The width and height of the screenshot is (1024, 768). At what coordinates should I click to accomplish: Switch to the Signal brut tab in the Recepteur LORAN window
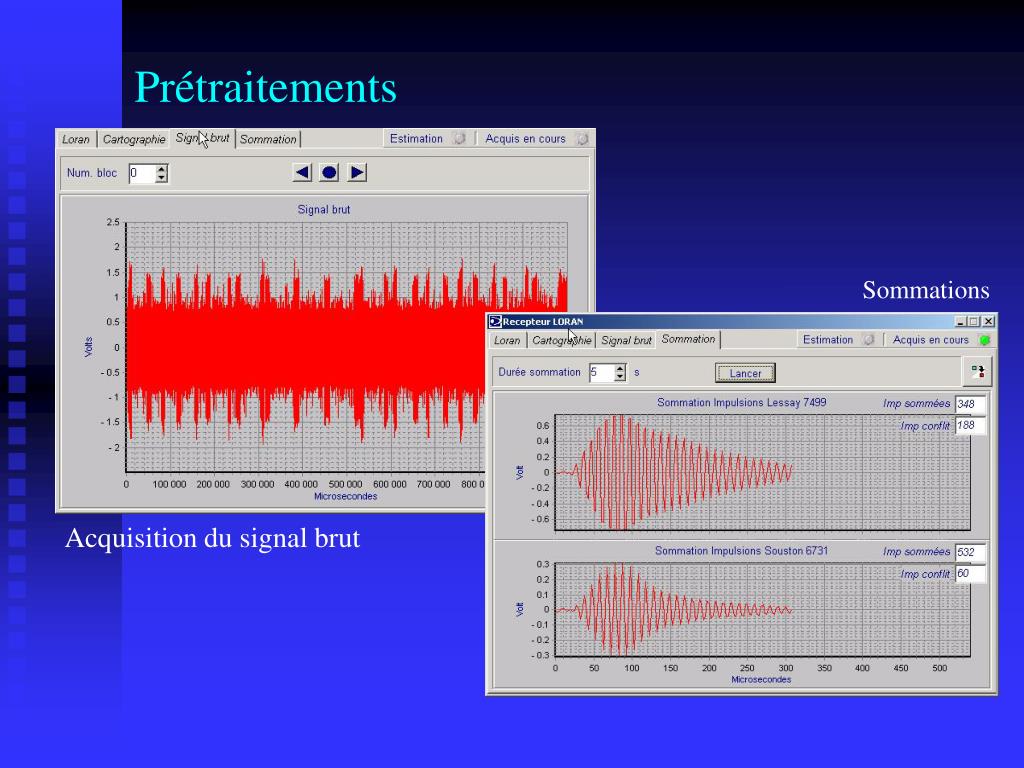(626, 340)
